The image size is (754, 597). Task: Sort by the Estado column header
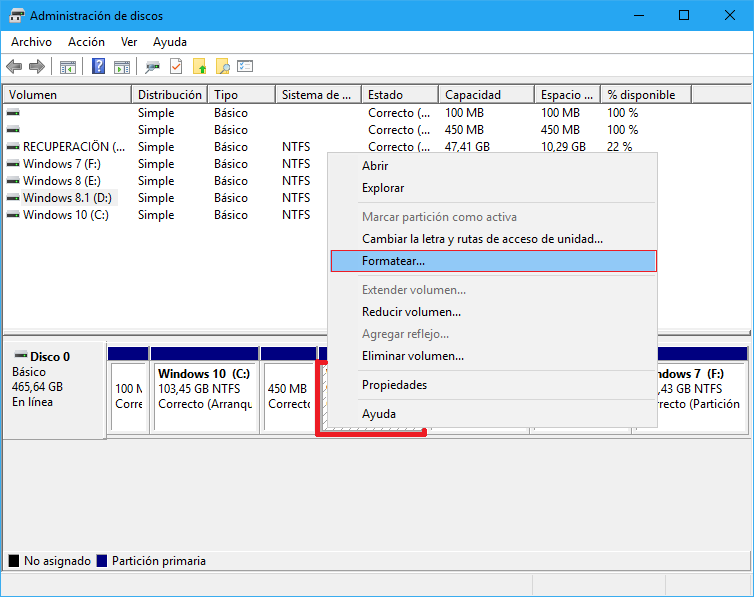pos(400,95)
